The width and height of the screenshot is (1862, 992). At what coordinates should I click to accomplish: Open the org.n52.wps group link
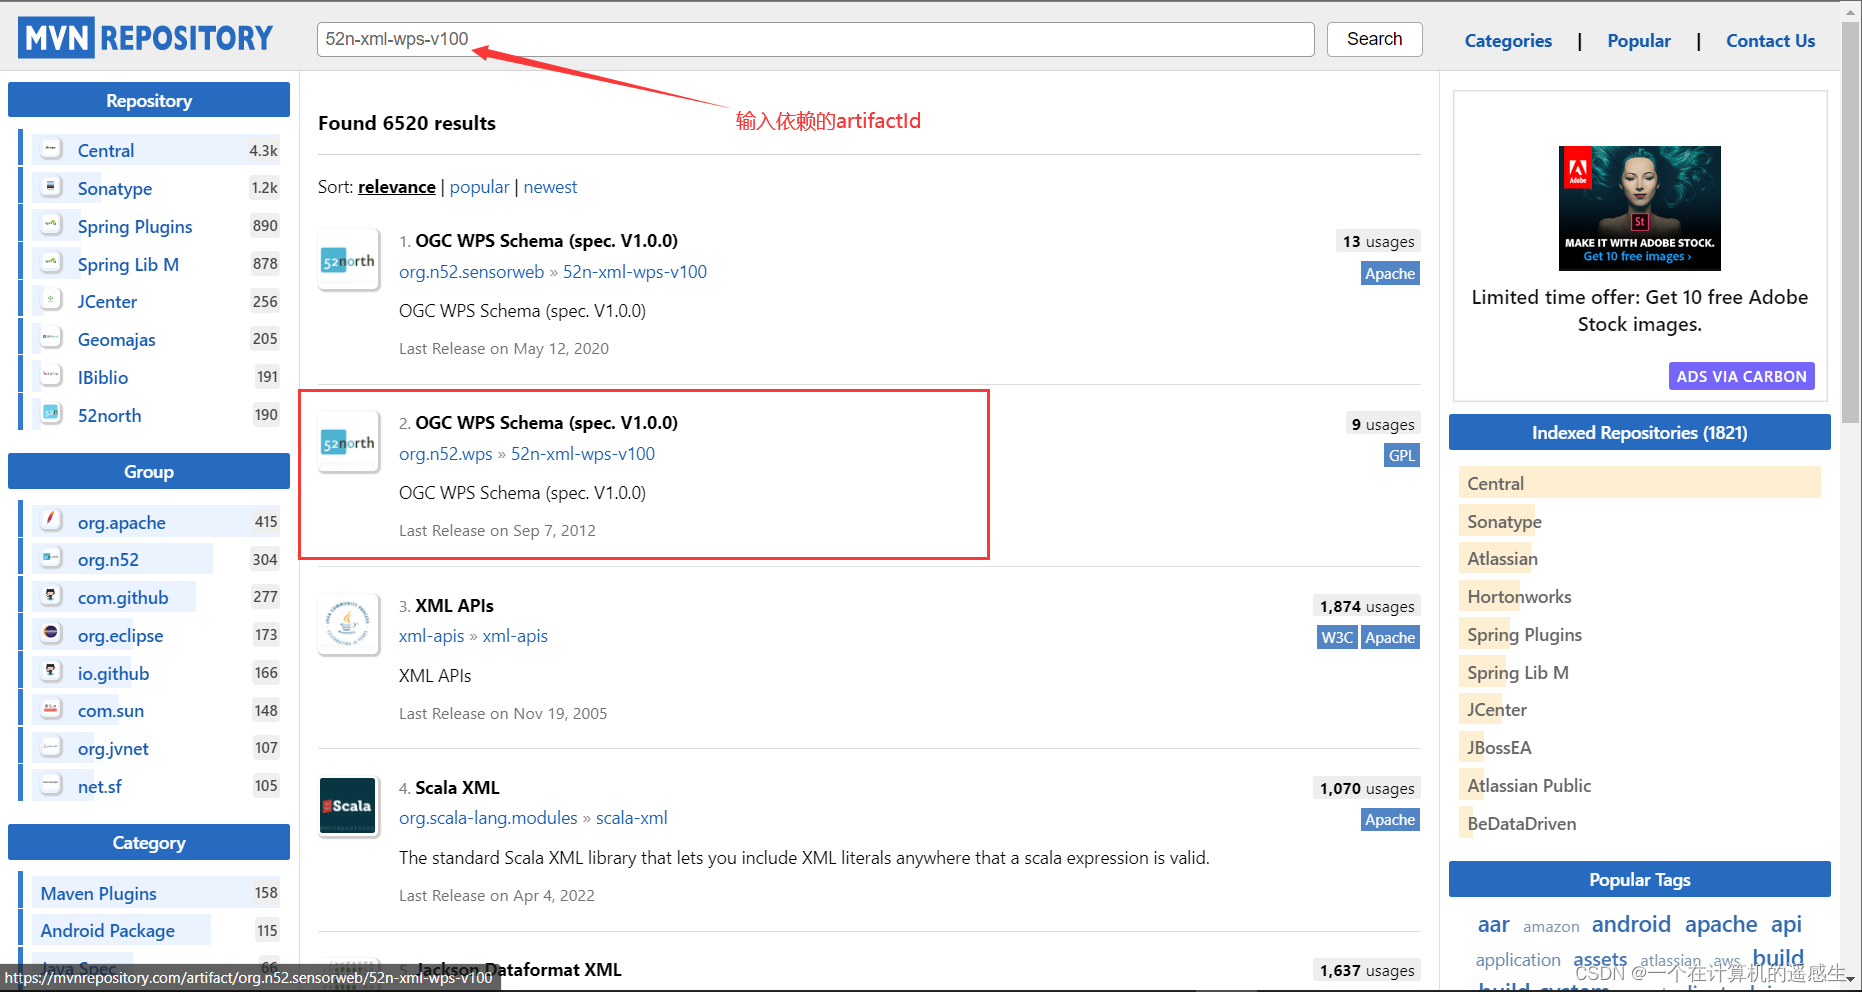pos(445,454)
